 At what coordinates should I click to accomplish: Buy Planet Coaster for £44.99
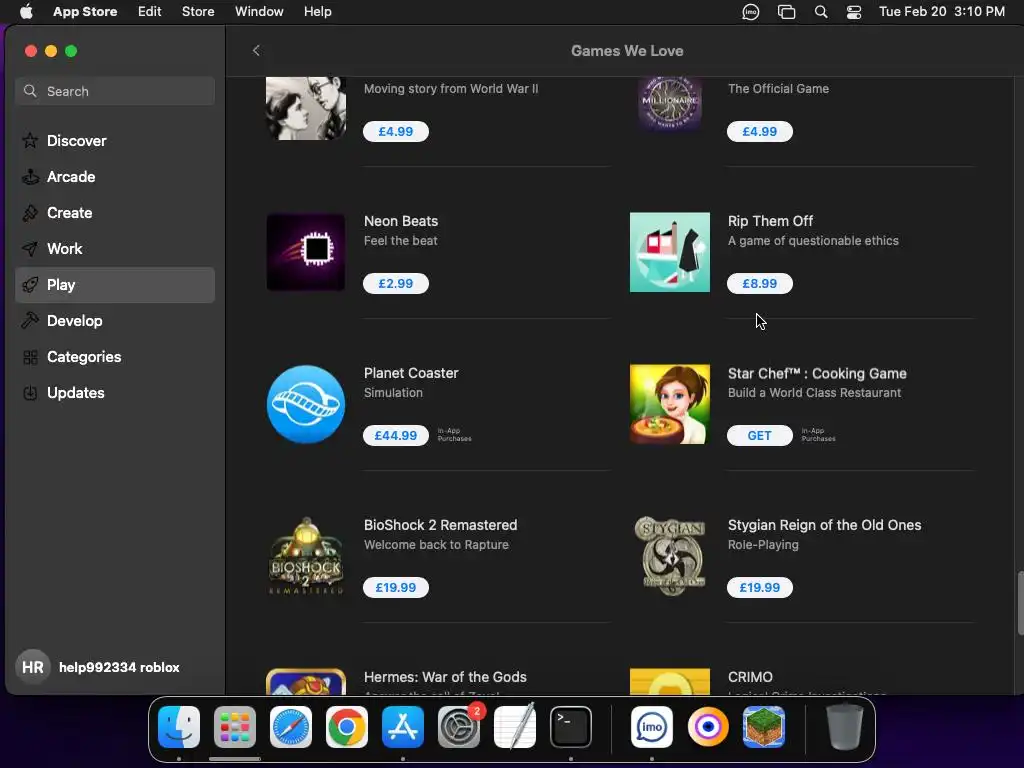tap(396, 436)
